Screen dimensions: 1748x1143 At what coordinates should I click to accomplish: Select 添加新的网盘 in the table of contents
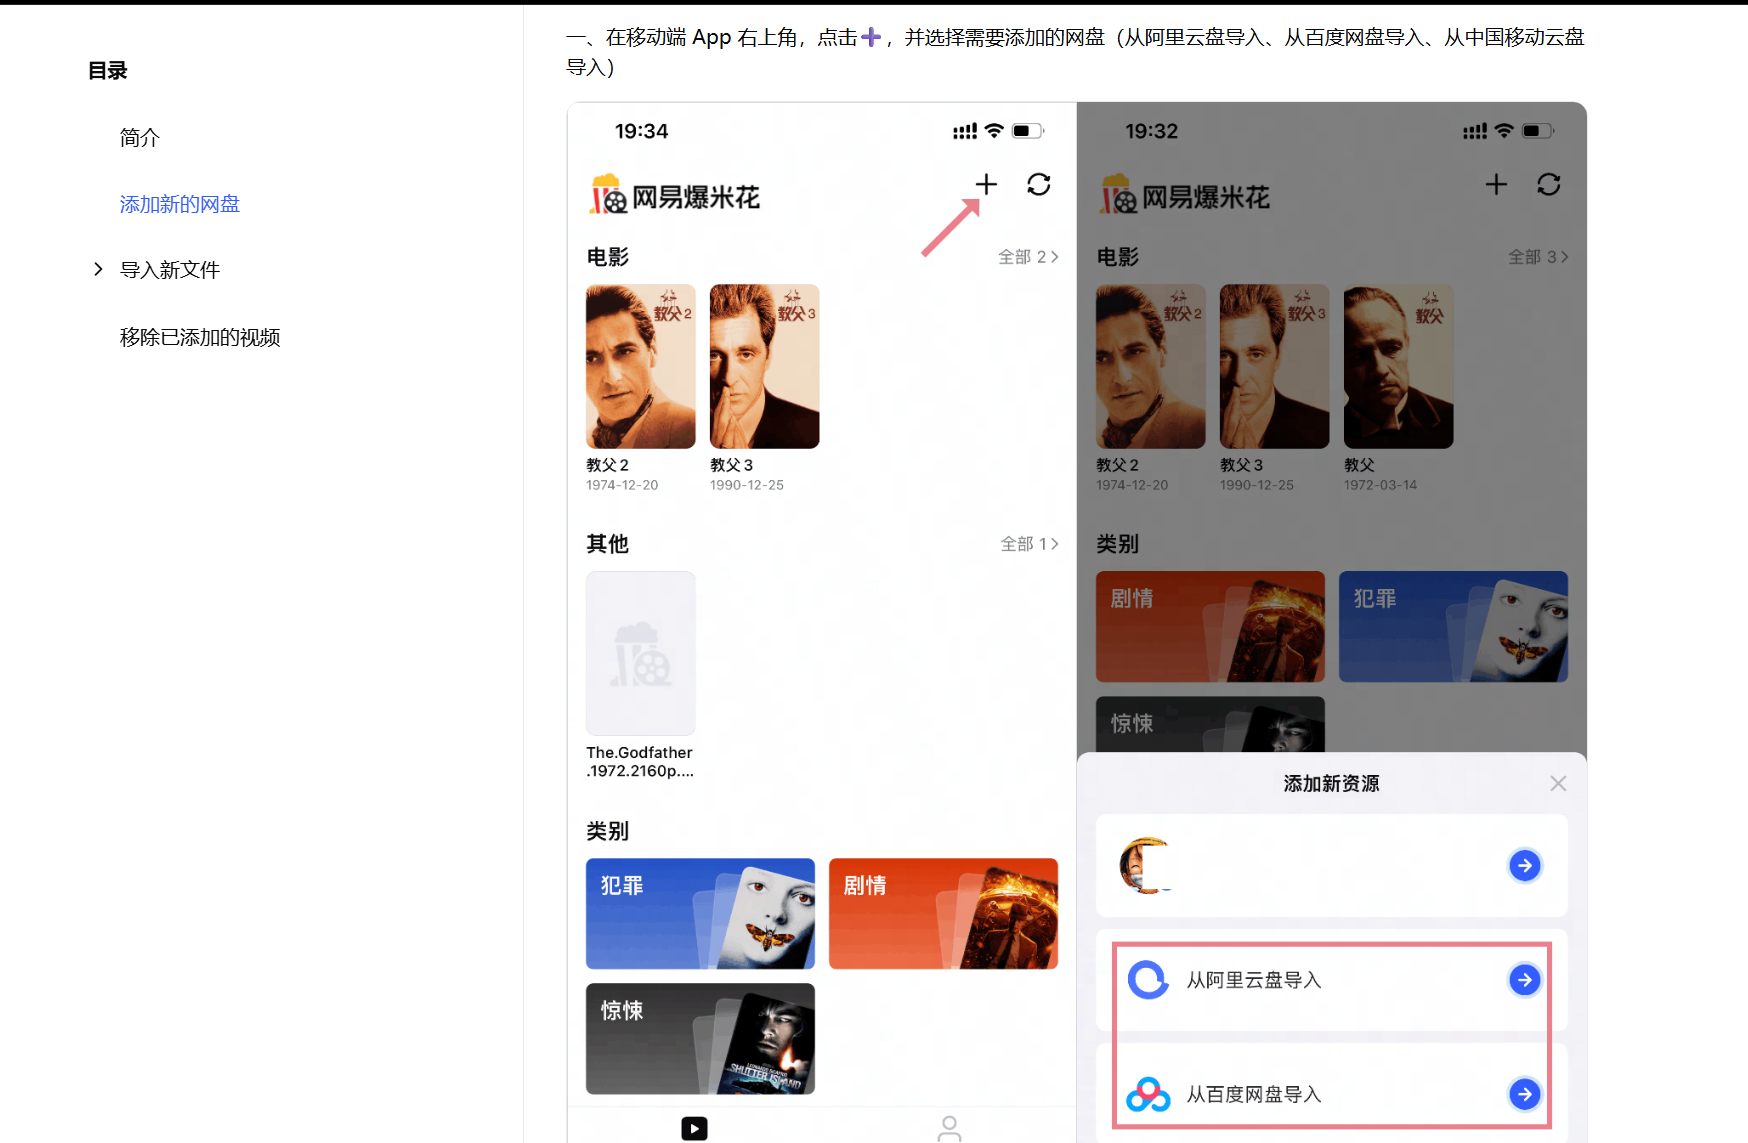[180, 204]
